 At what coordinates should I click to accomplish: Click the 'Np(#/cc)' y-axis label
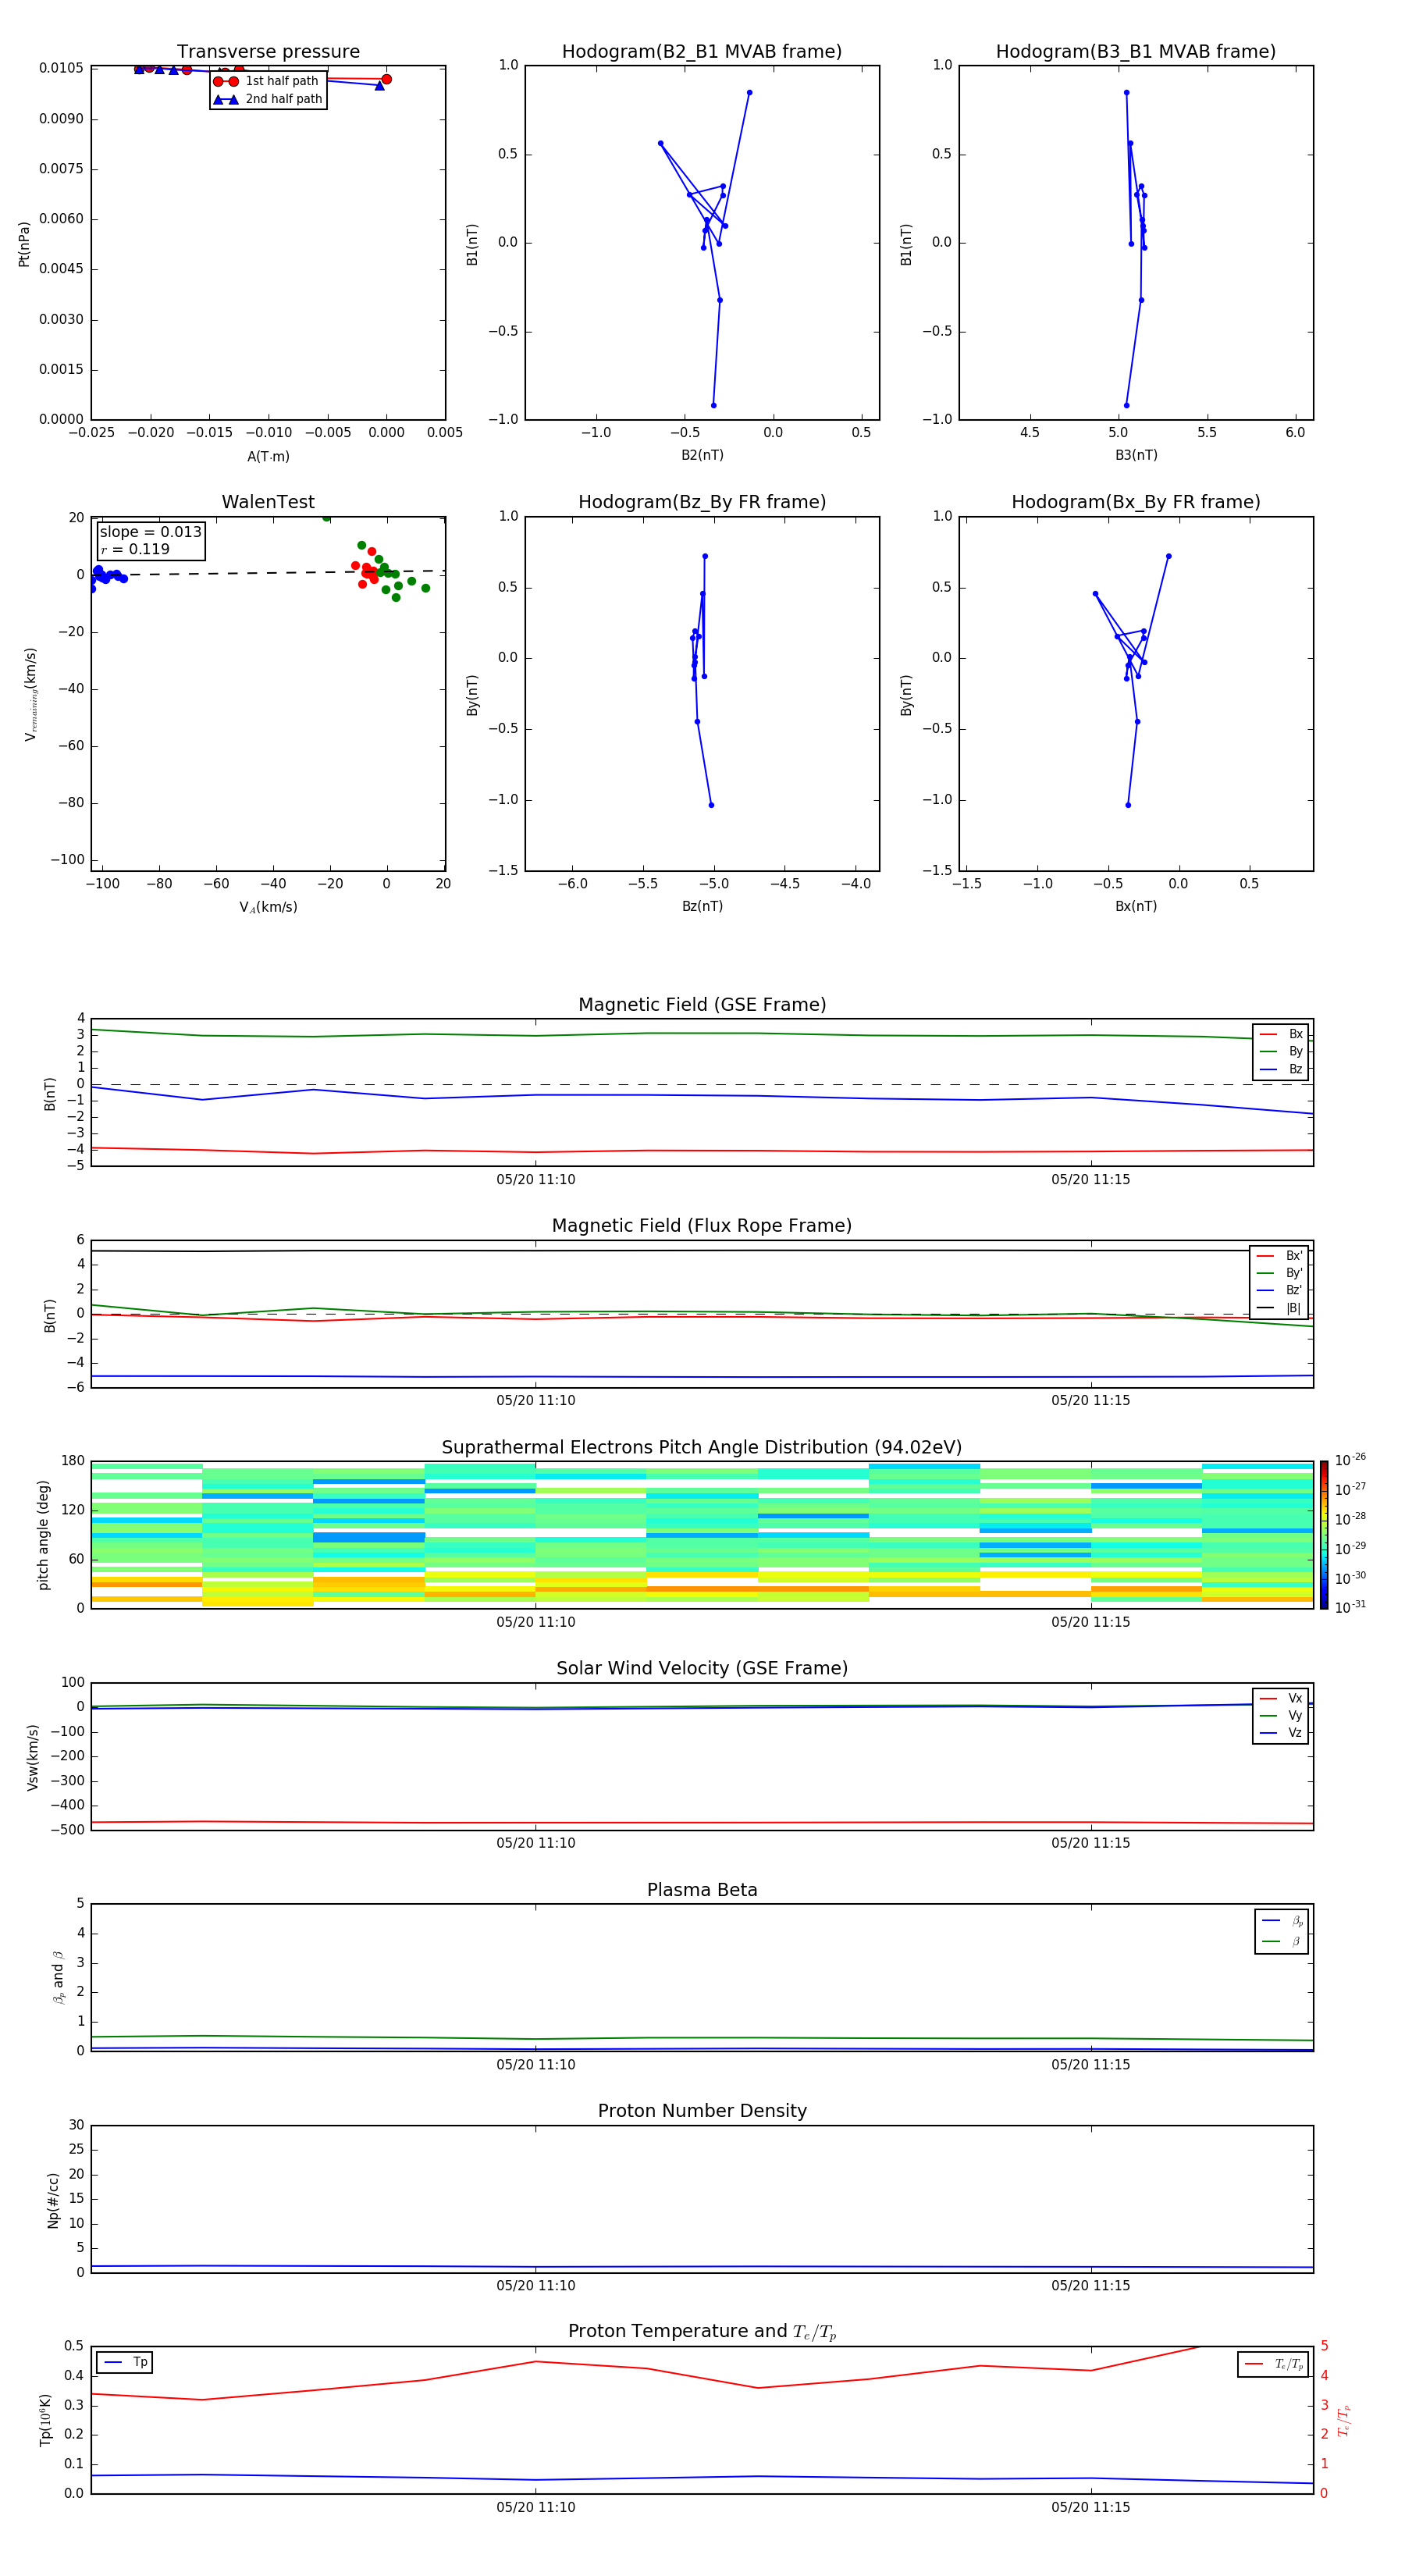53,2200
